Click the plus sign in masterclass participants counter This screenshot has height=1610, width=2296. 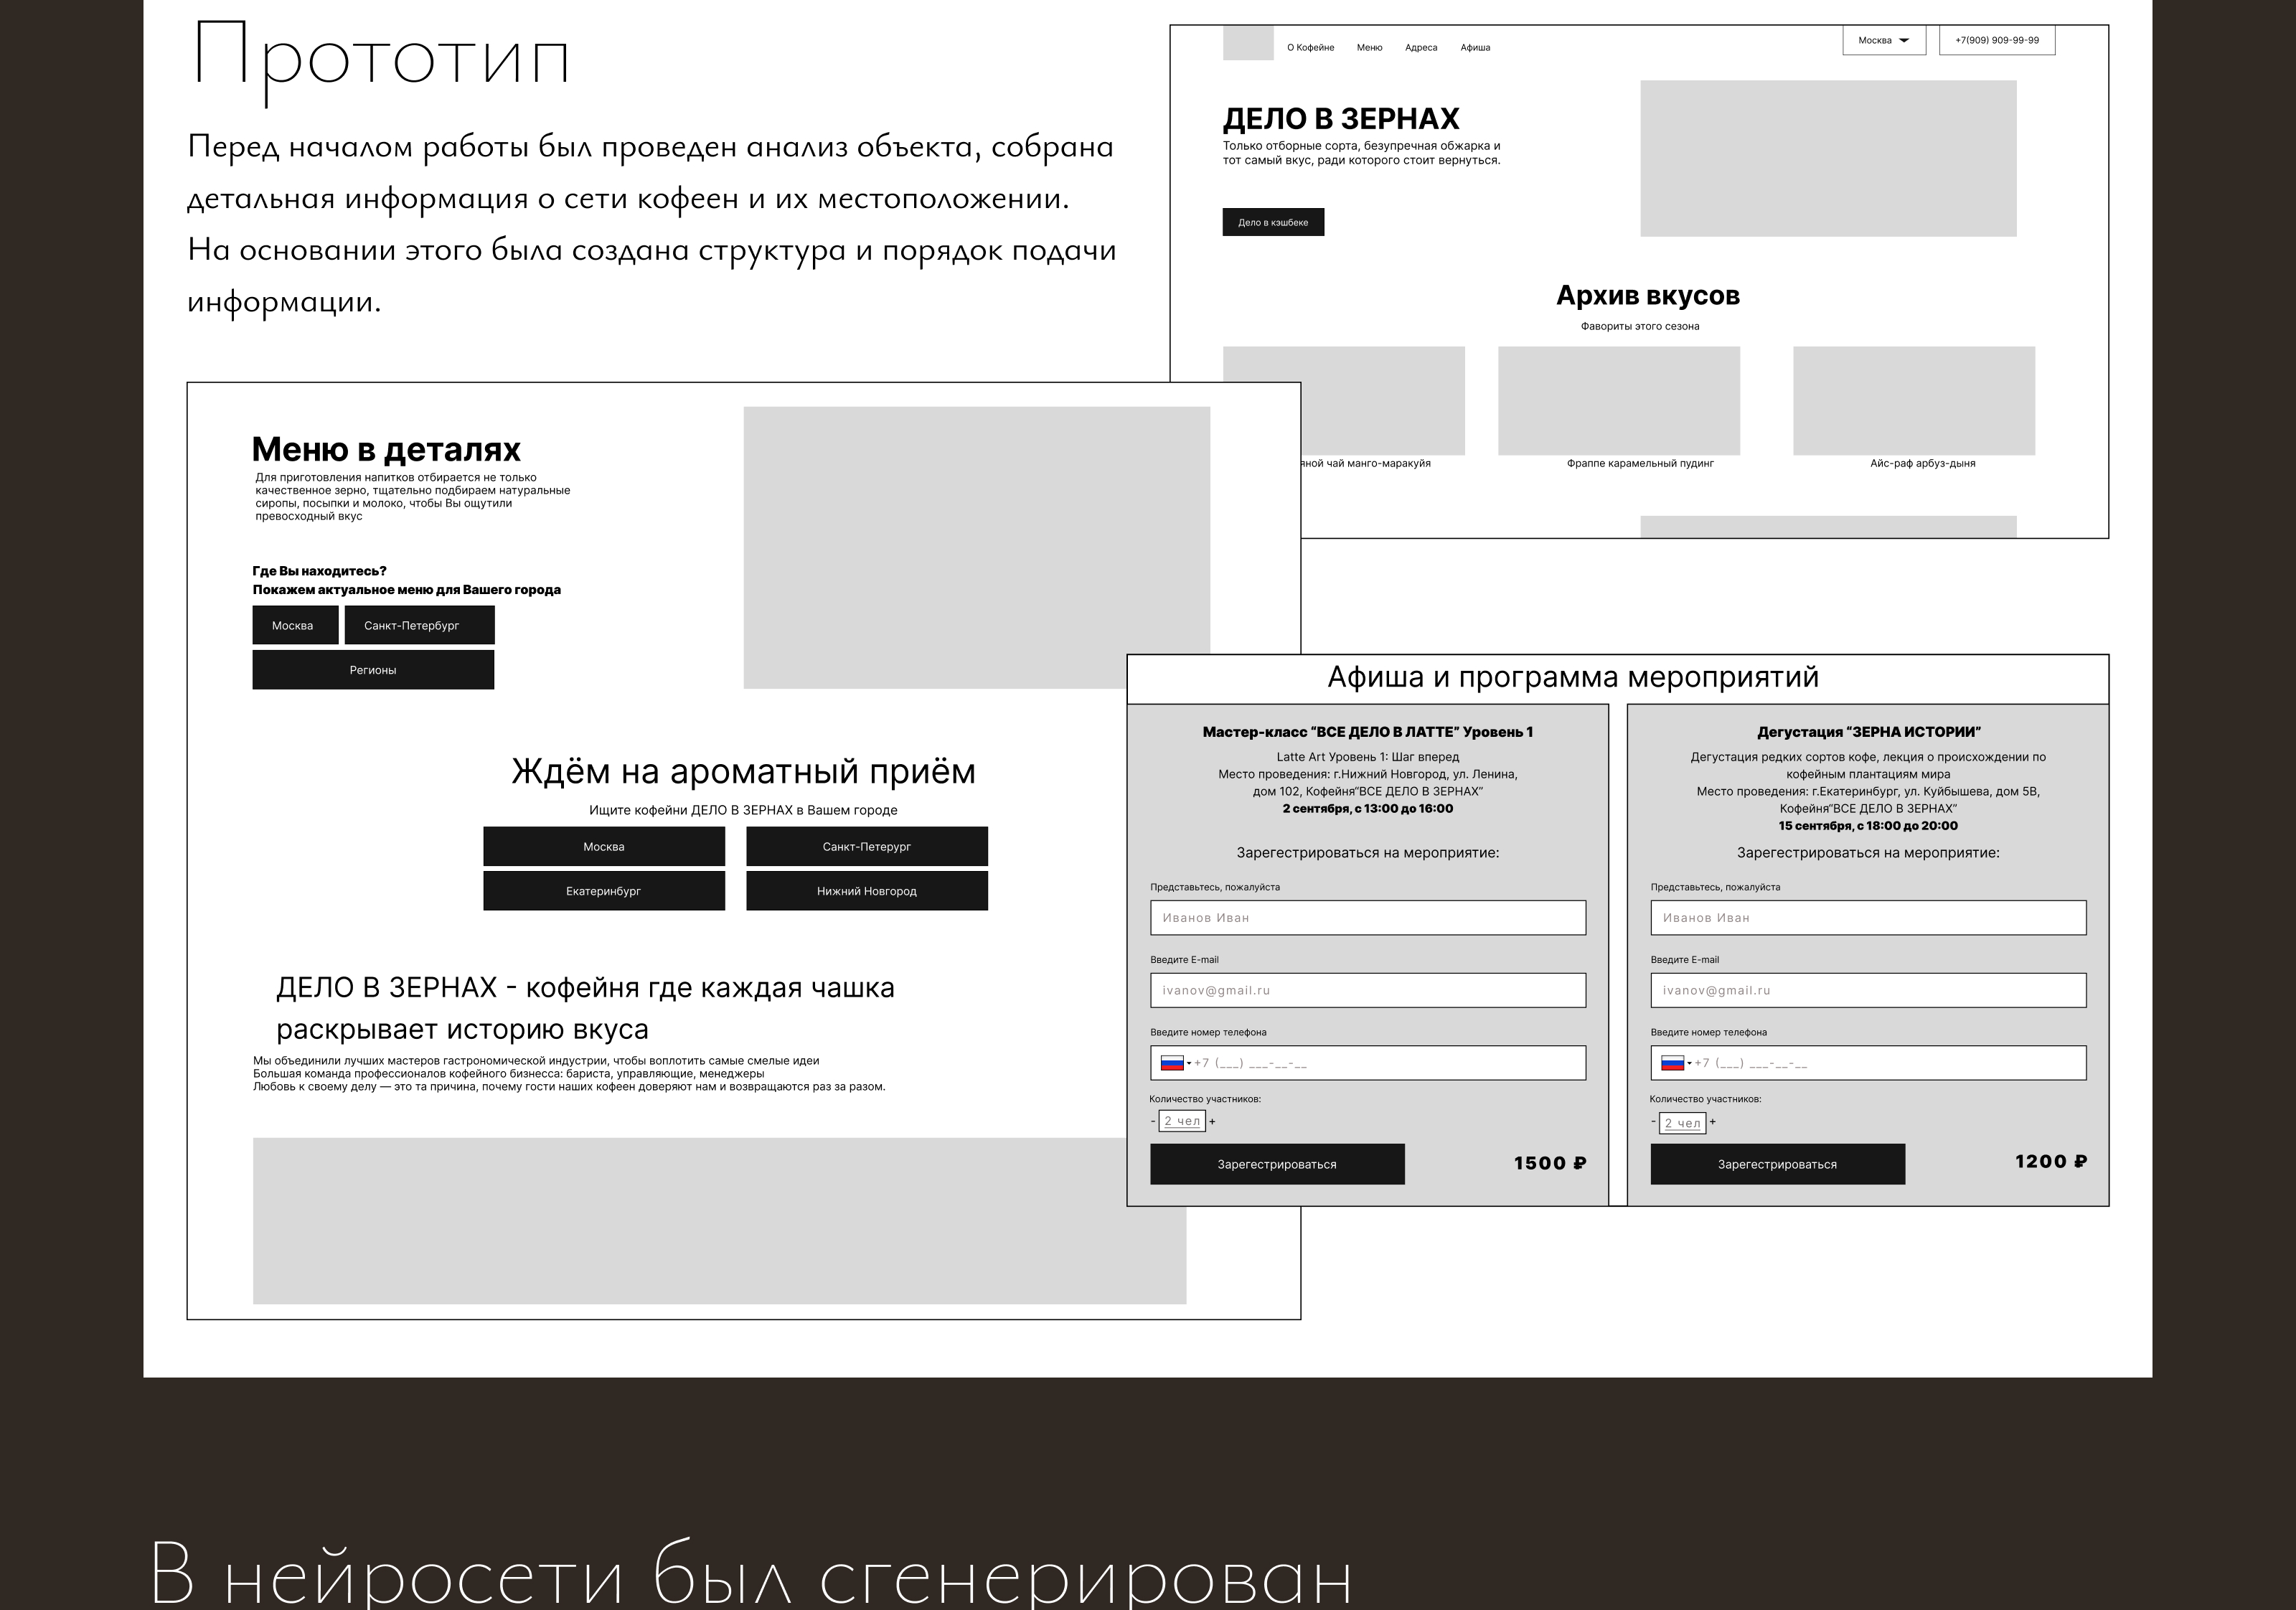1213,1122
